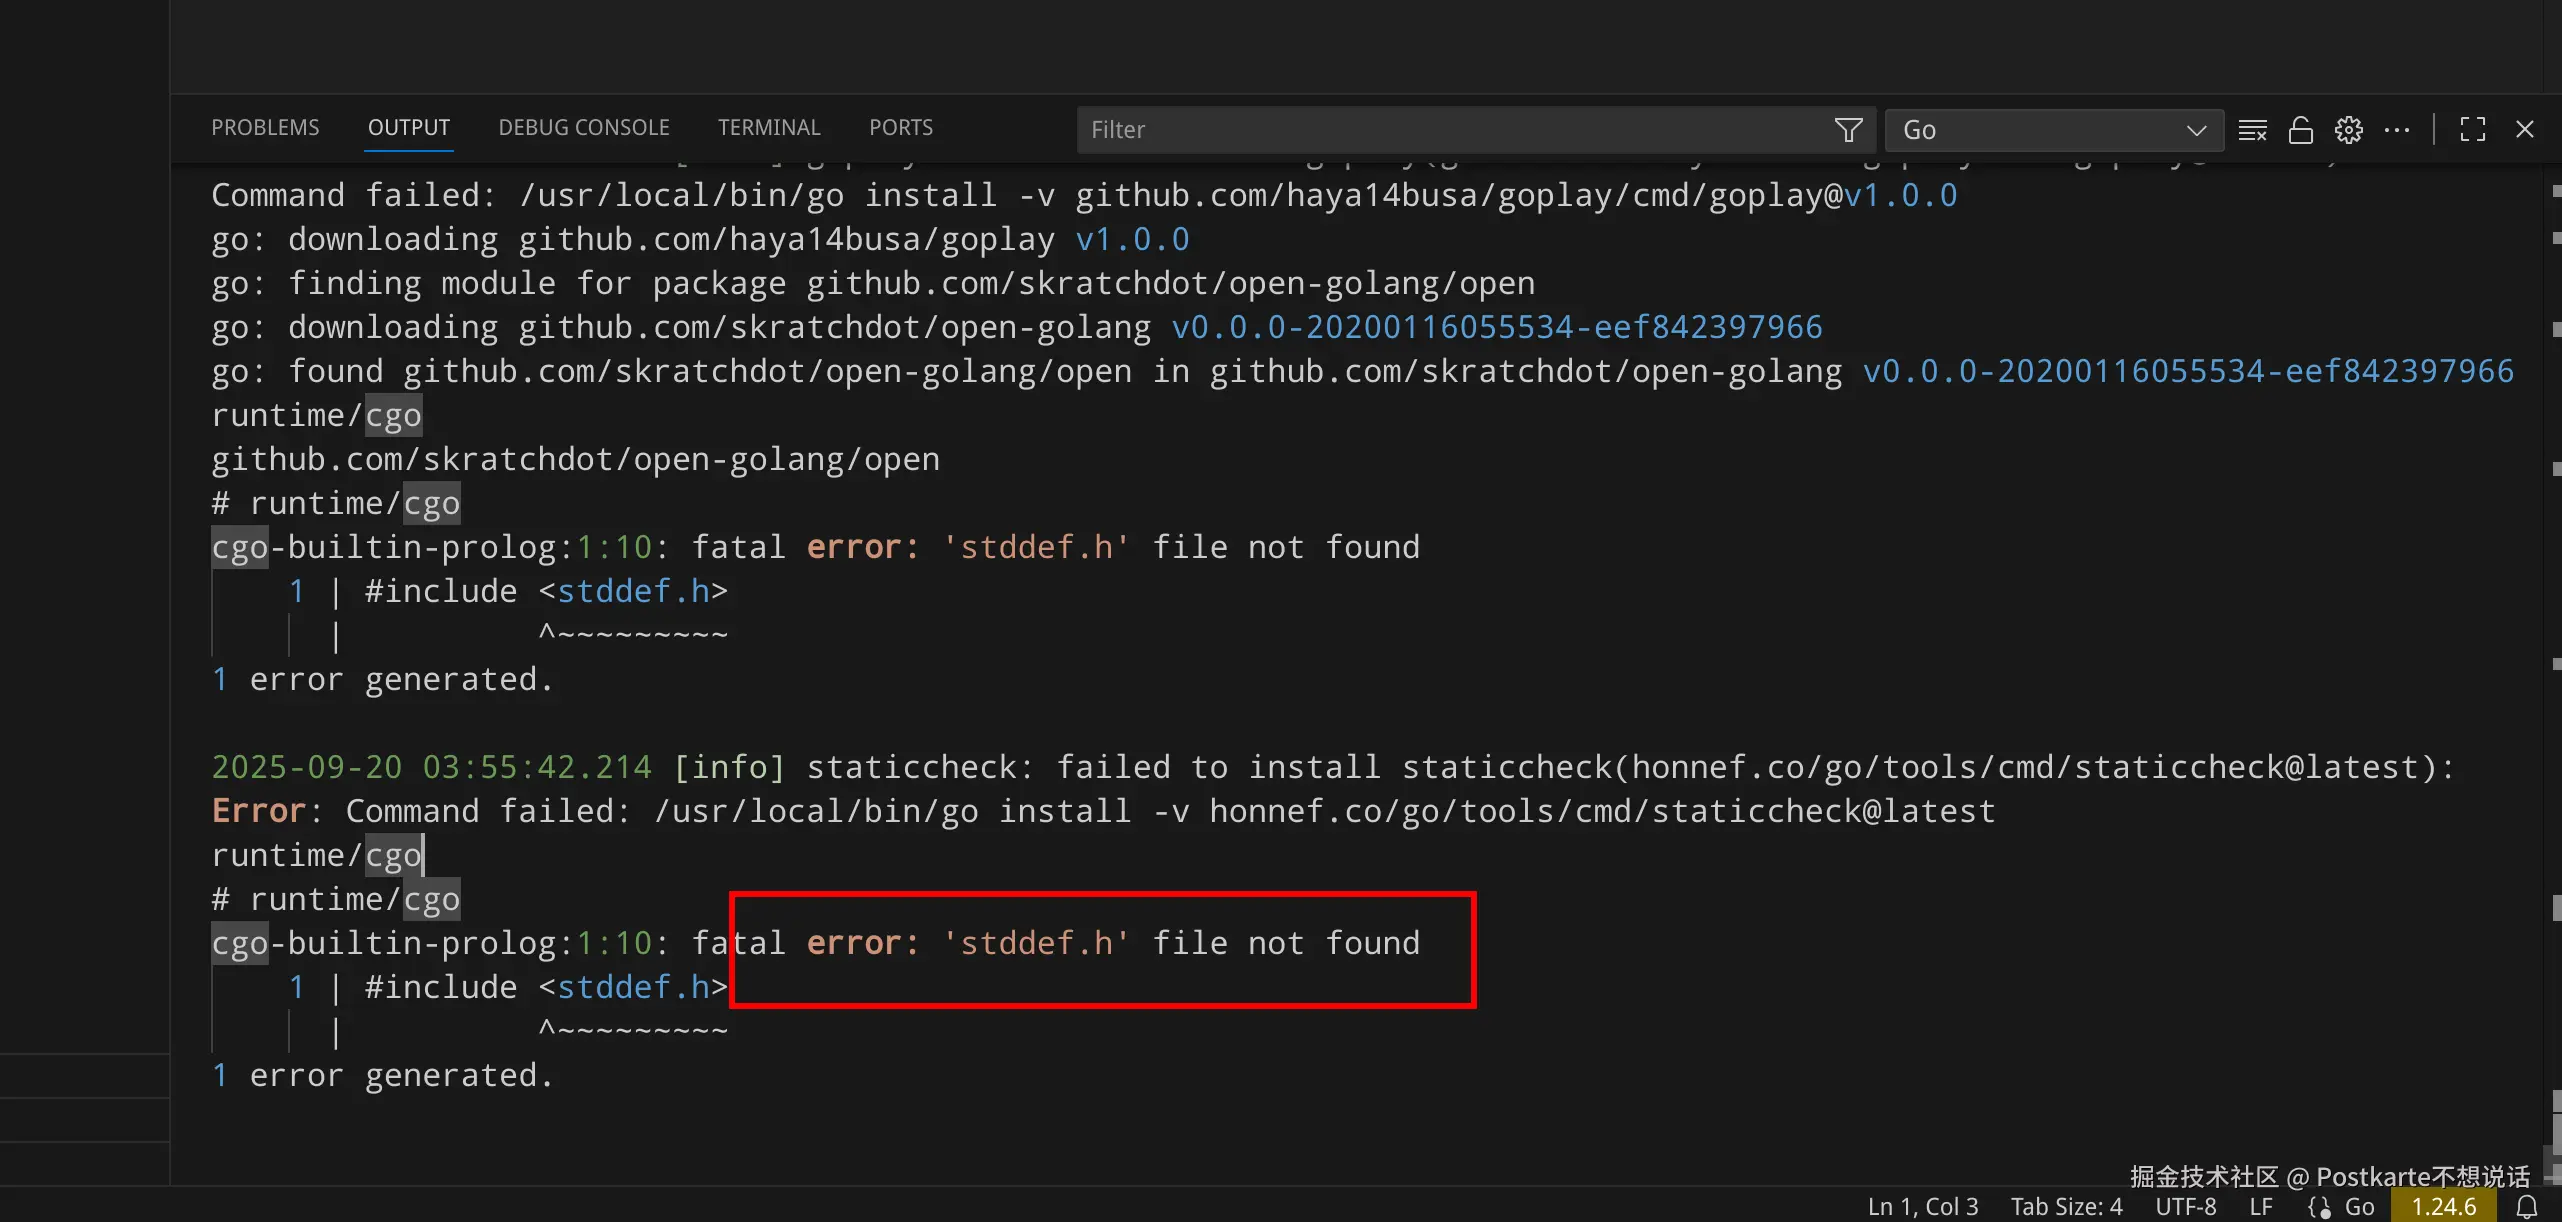Maximize the panel size
2562x1222 pixels.
(x=2472, y=130)
